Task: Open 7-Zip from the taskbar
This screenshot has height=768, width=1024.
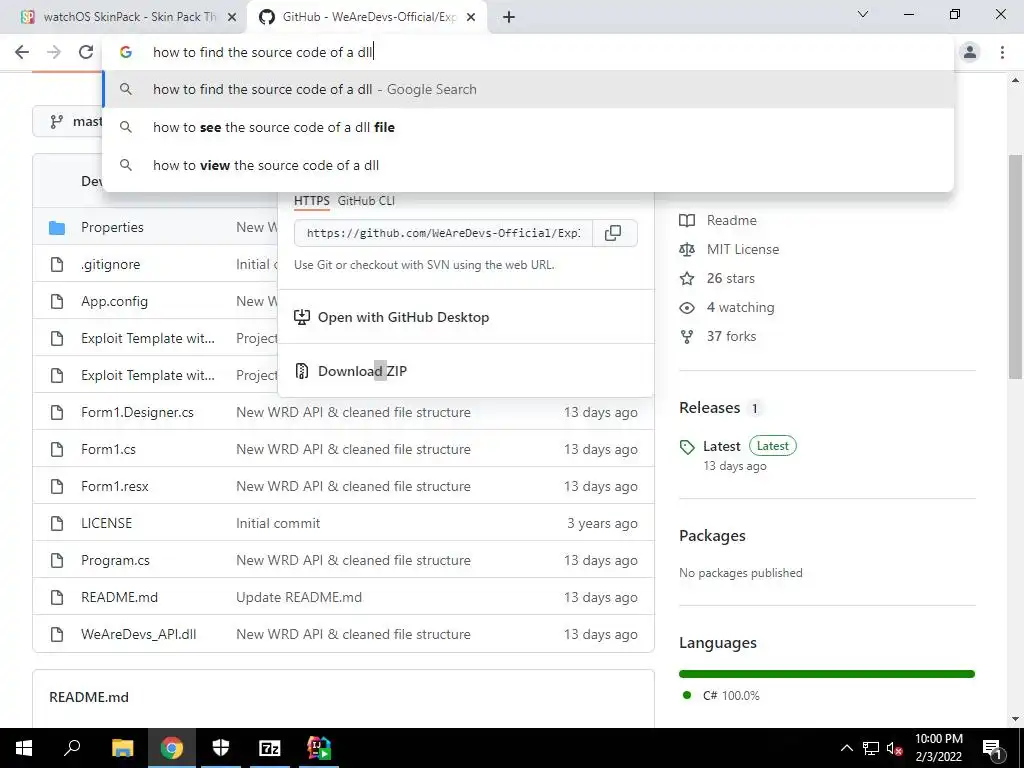Action: pos(270,748)
